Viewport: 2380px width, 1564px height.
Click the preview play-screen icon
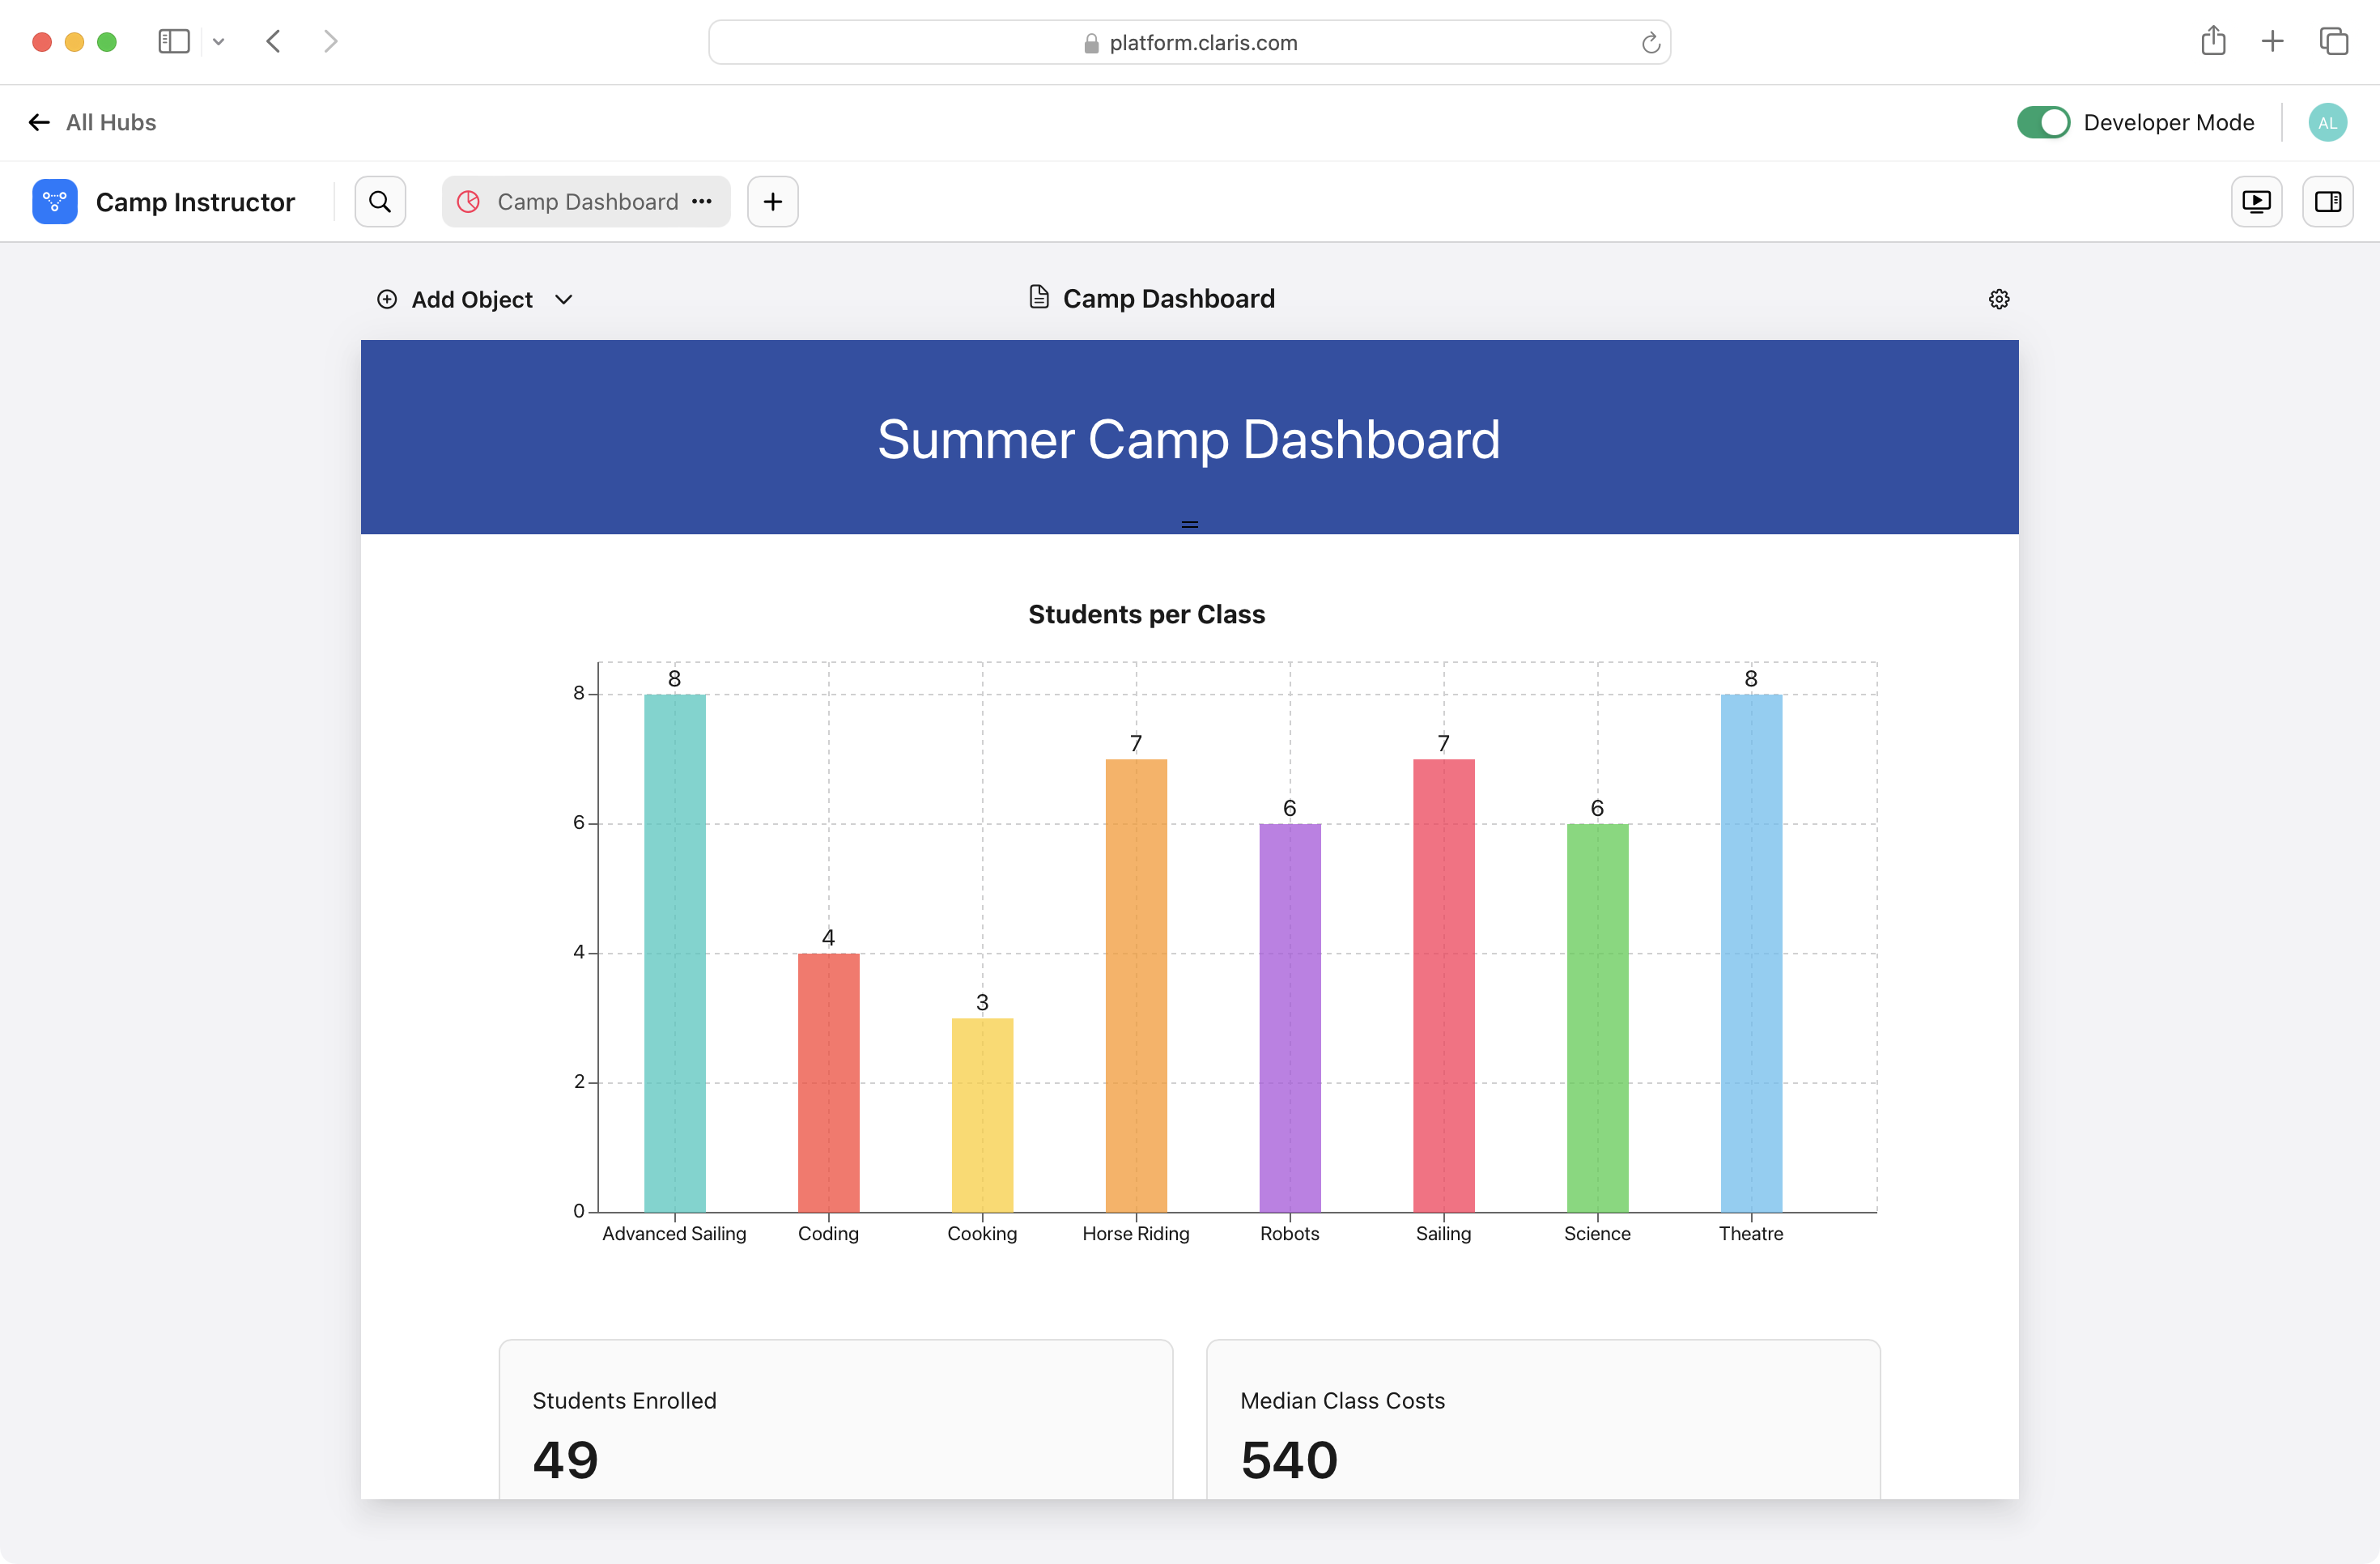(x=2256, y=202)
